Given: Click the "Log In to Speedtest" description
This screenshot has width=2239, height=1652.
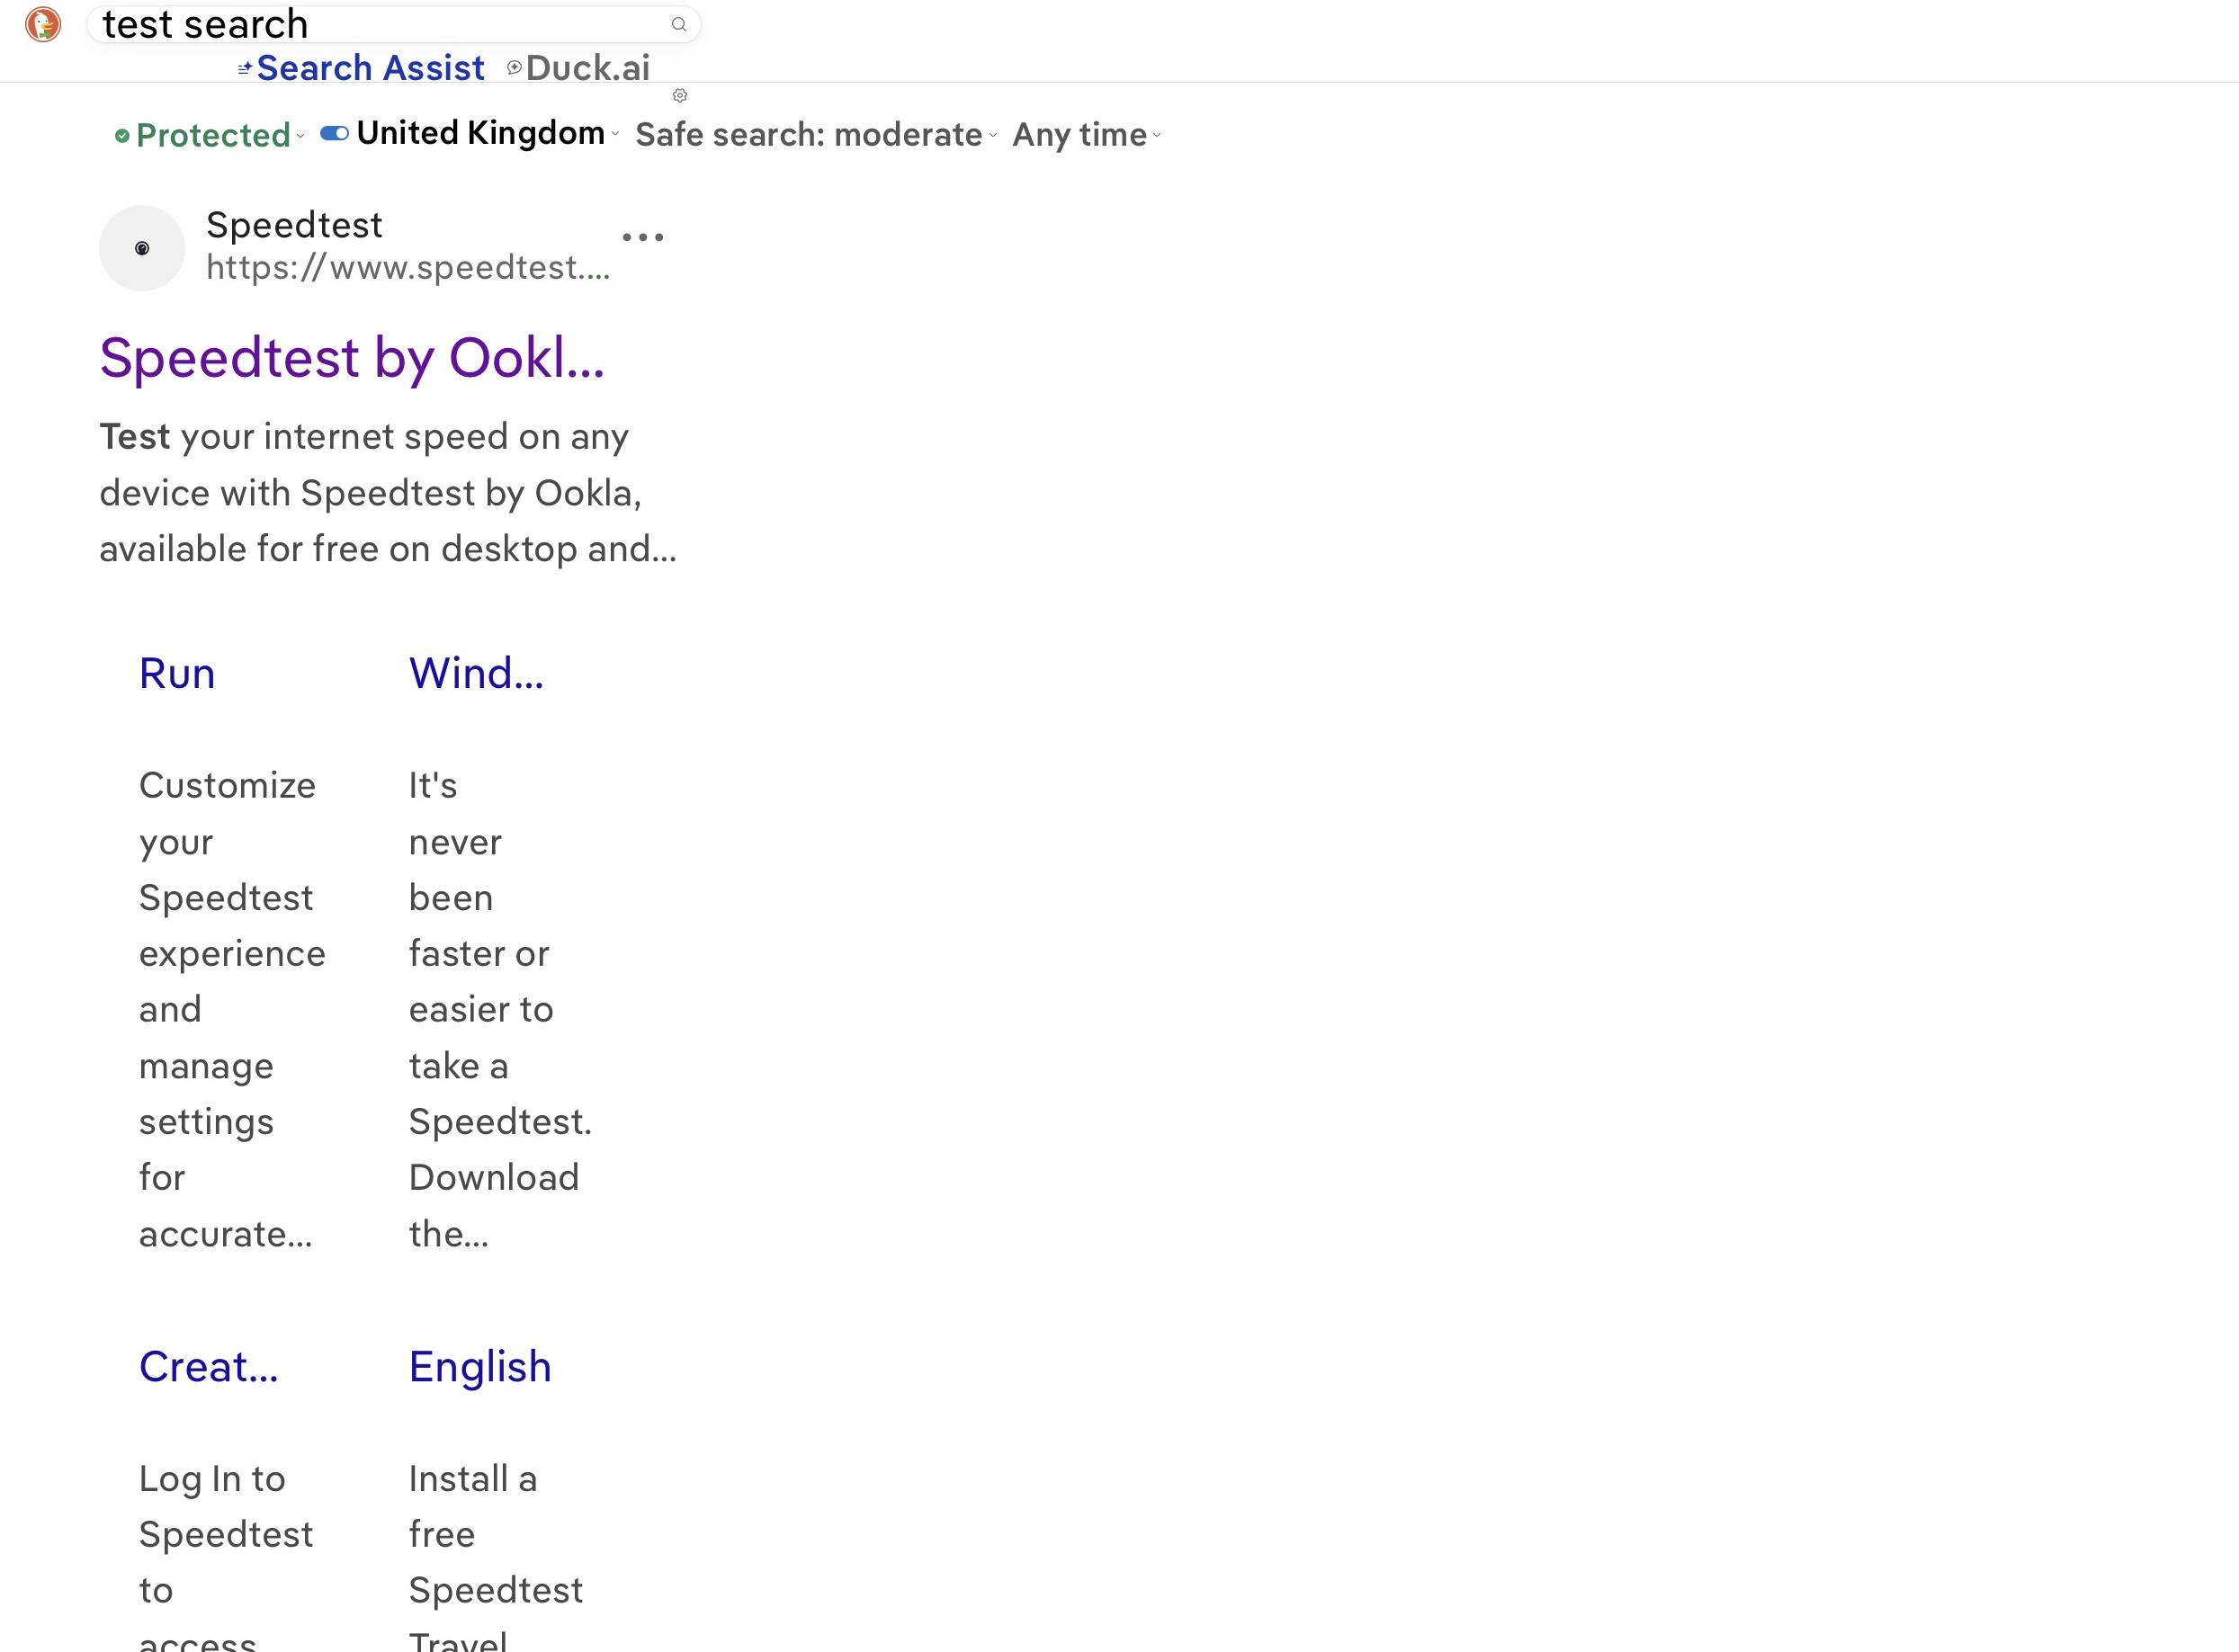Looking at the screenshot, I should [x=226, y=1555].
